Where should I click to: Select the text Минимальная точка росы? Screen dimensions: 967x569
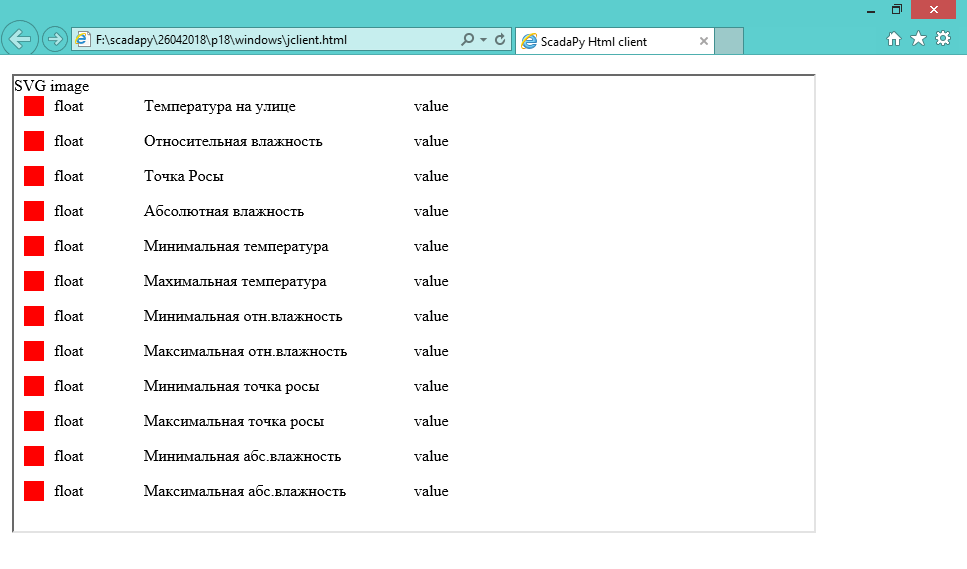click(231, 387)
